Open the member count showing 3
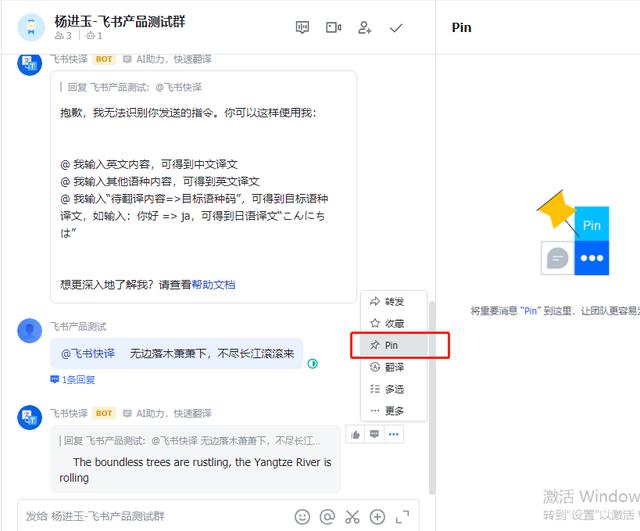Viewport: 640px width, 531px height. (x=63, y=36)
